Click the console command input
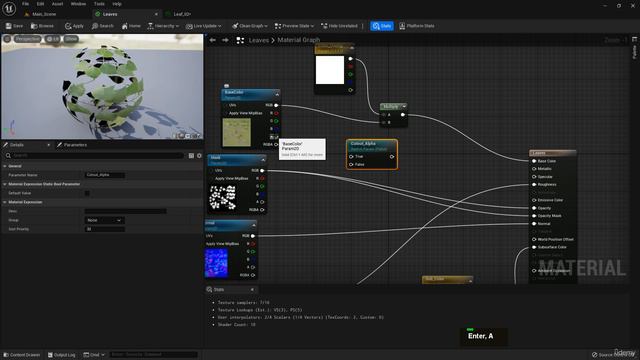Viewport: 640px width, 360px height. click(154, 355)
